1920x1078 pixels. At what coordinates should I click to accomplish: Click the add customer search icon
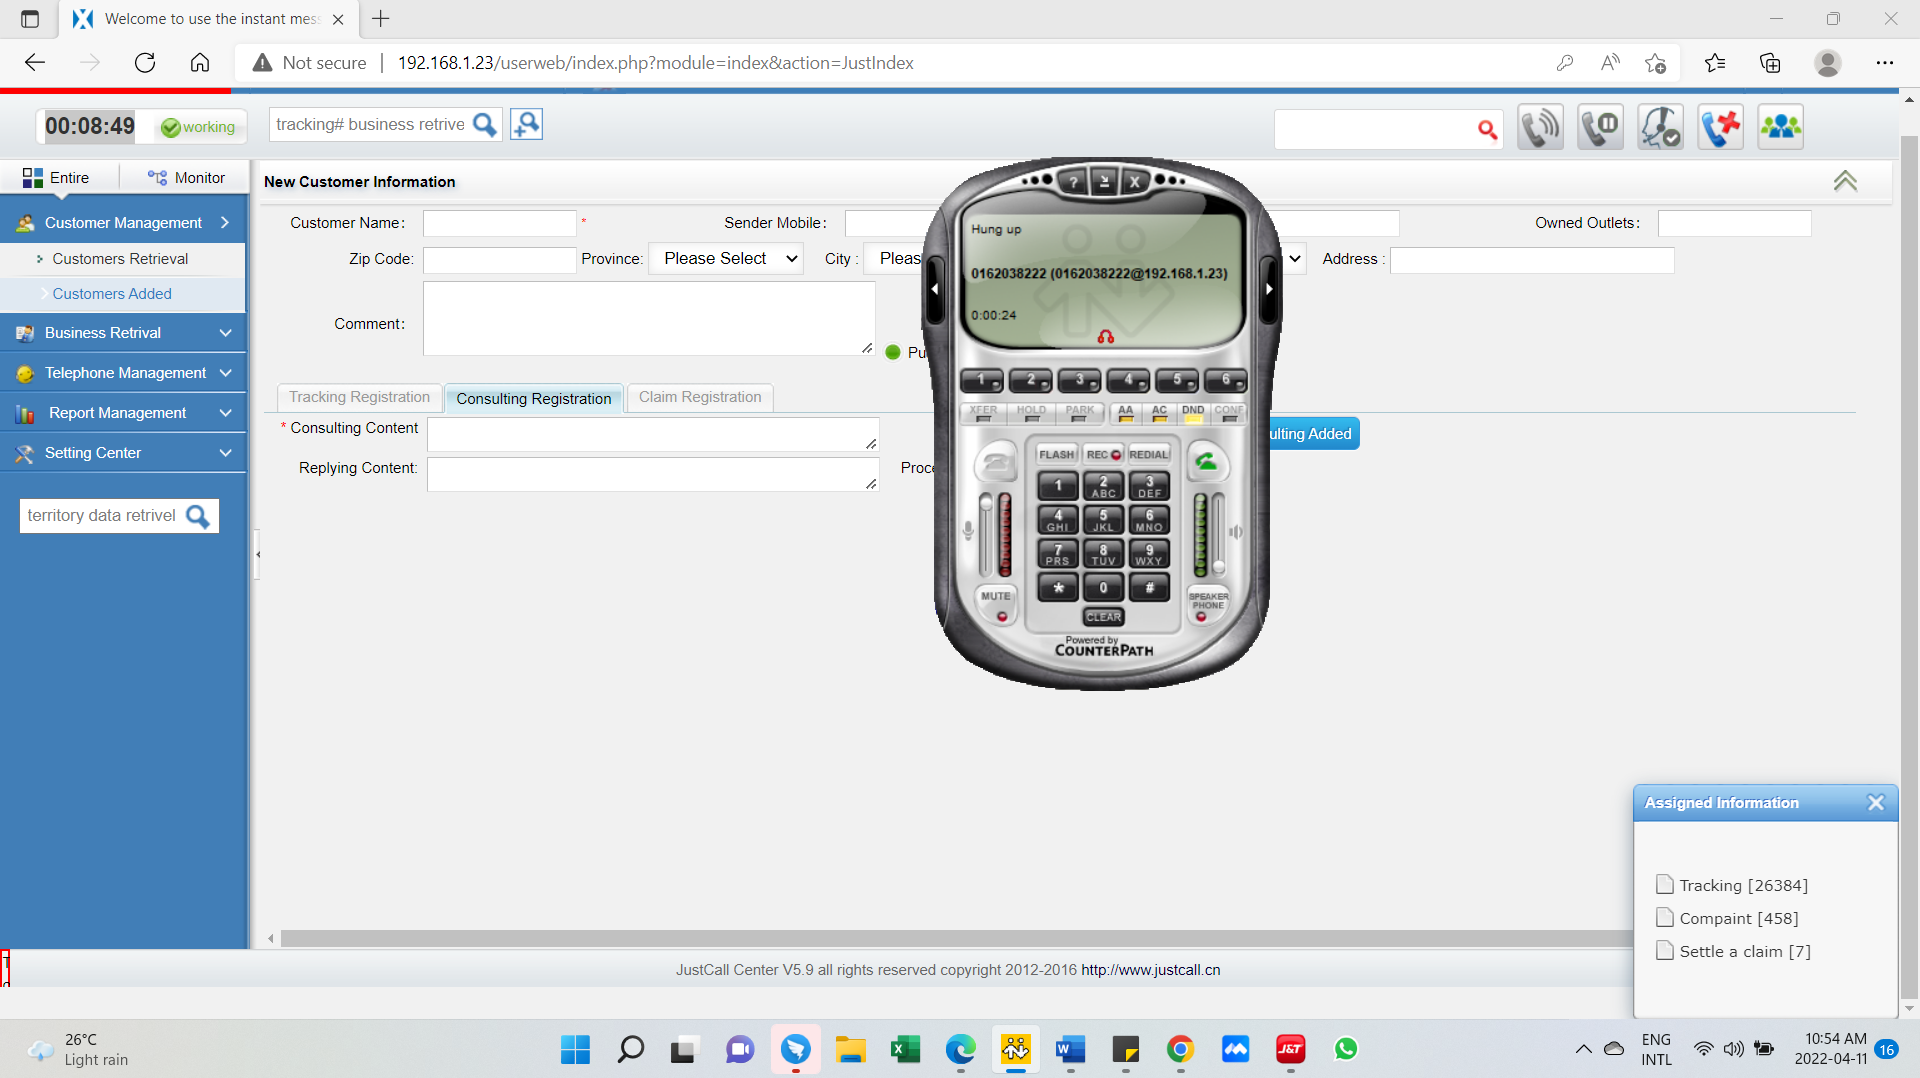(526, 124)
